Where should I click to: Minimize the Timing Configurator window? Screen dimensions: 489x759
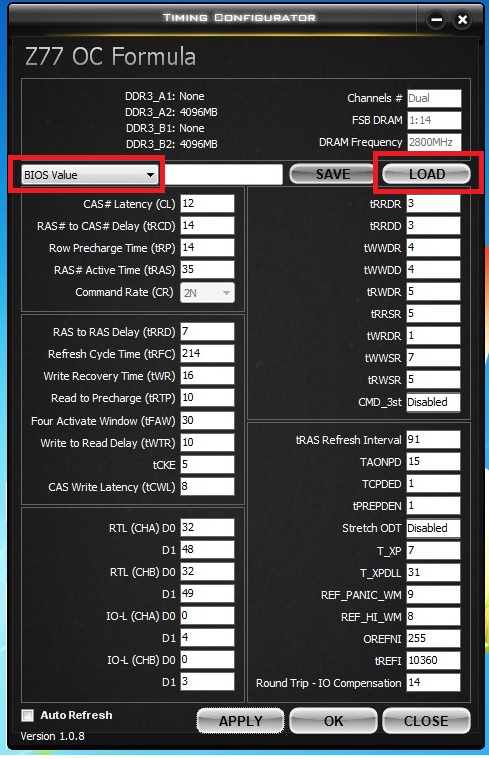[x=436, y=20]
